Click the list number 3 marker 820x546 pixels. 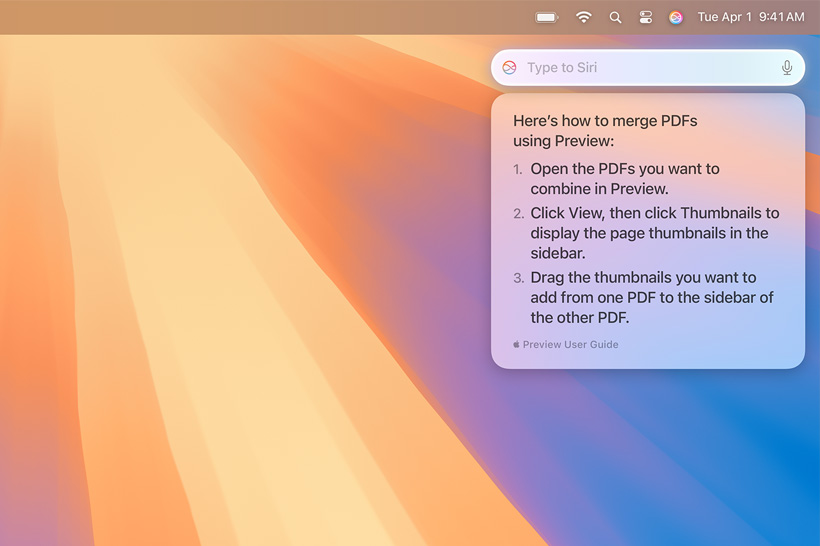pos(518,278)
